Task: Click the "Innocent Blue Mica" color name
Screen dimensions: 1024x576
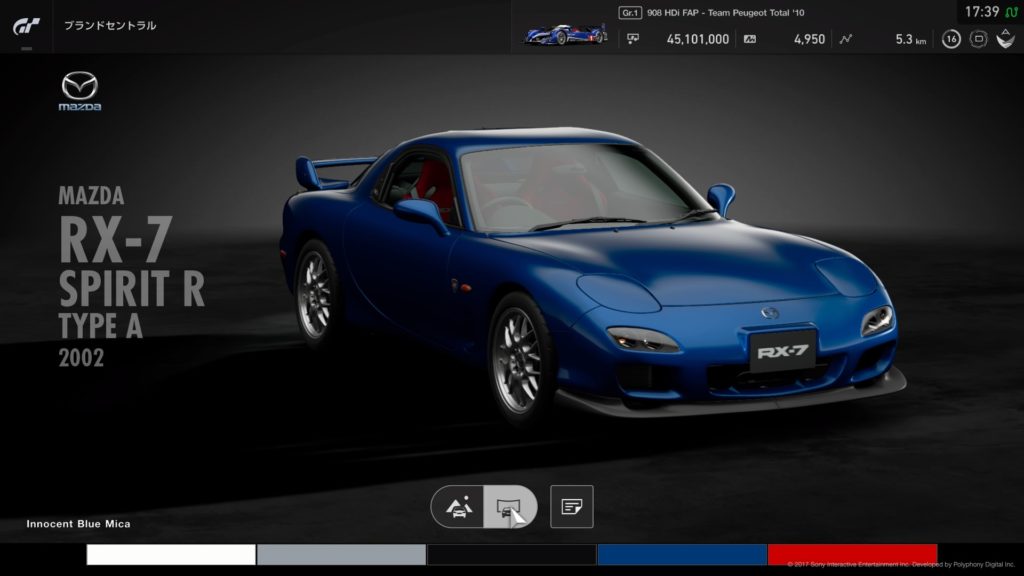Action: click(78, 524)
